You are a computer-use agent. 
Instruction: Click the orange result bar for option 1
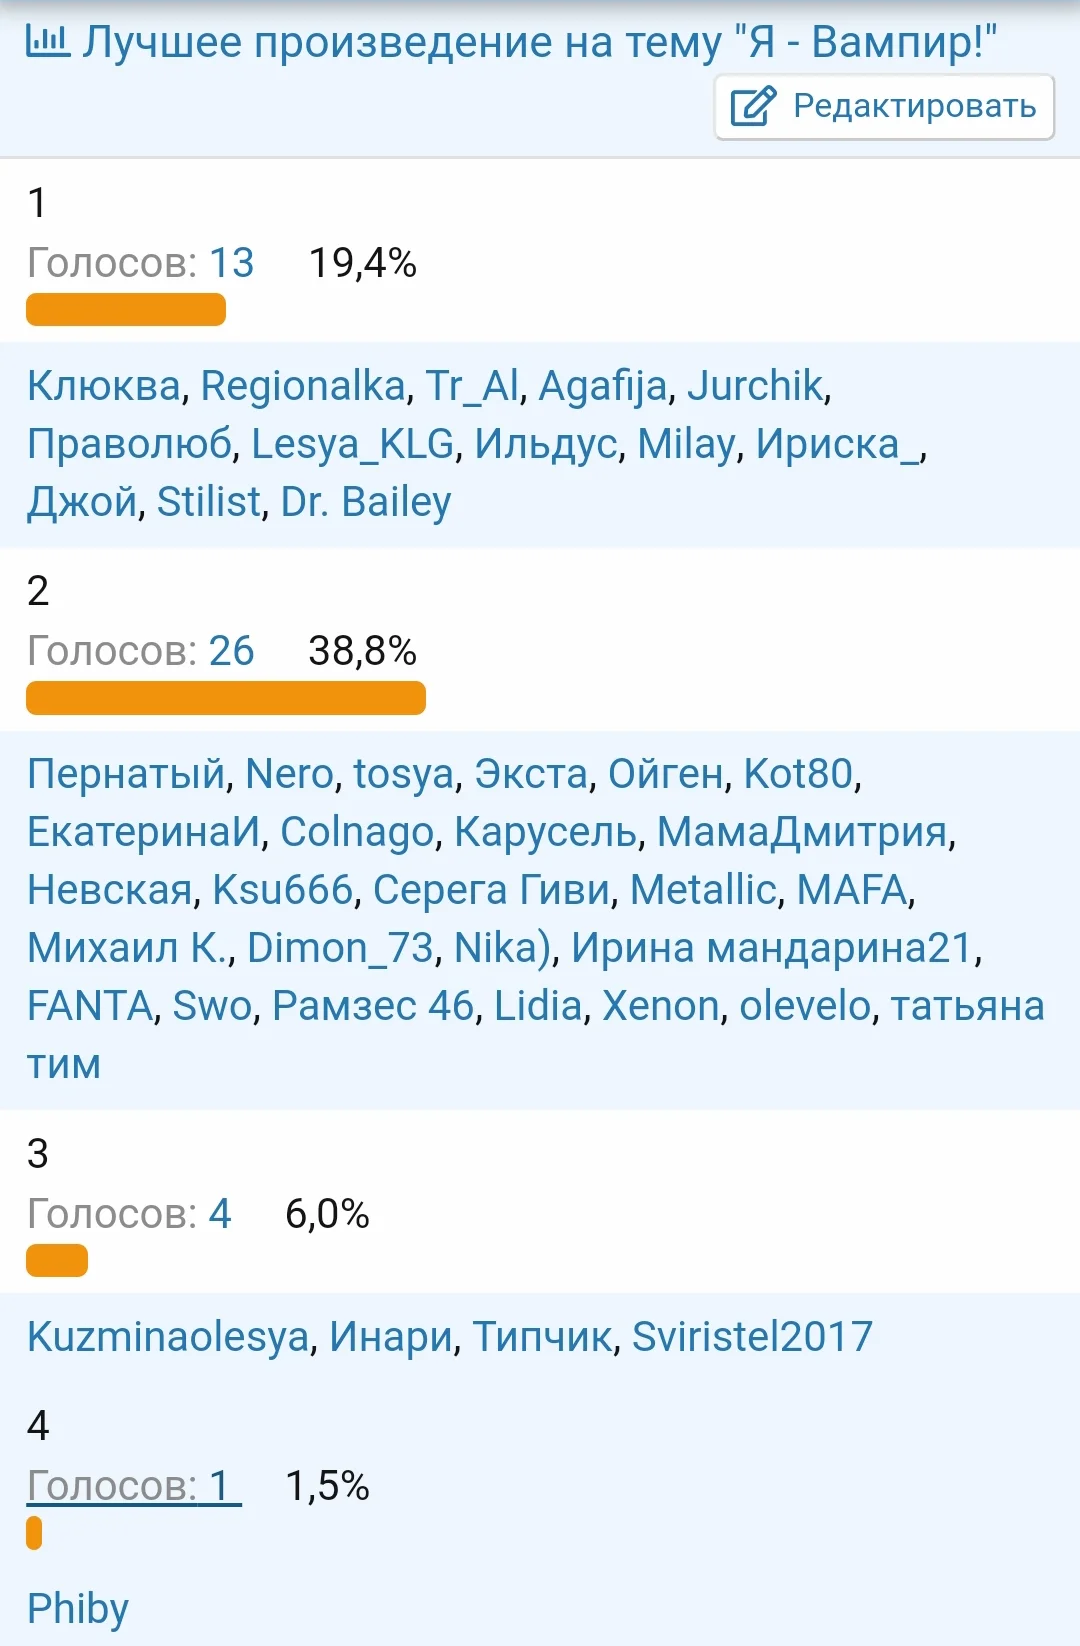pyautogui.click(x=126, y=309)
